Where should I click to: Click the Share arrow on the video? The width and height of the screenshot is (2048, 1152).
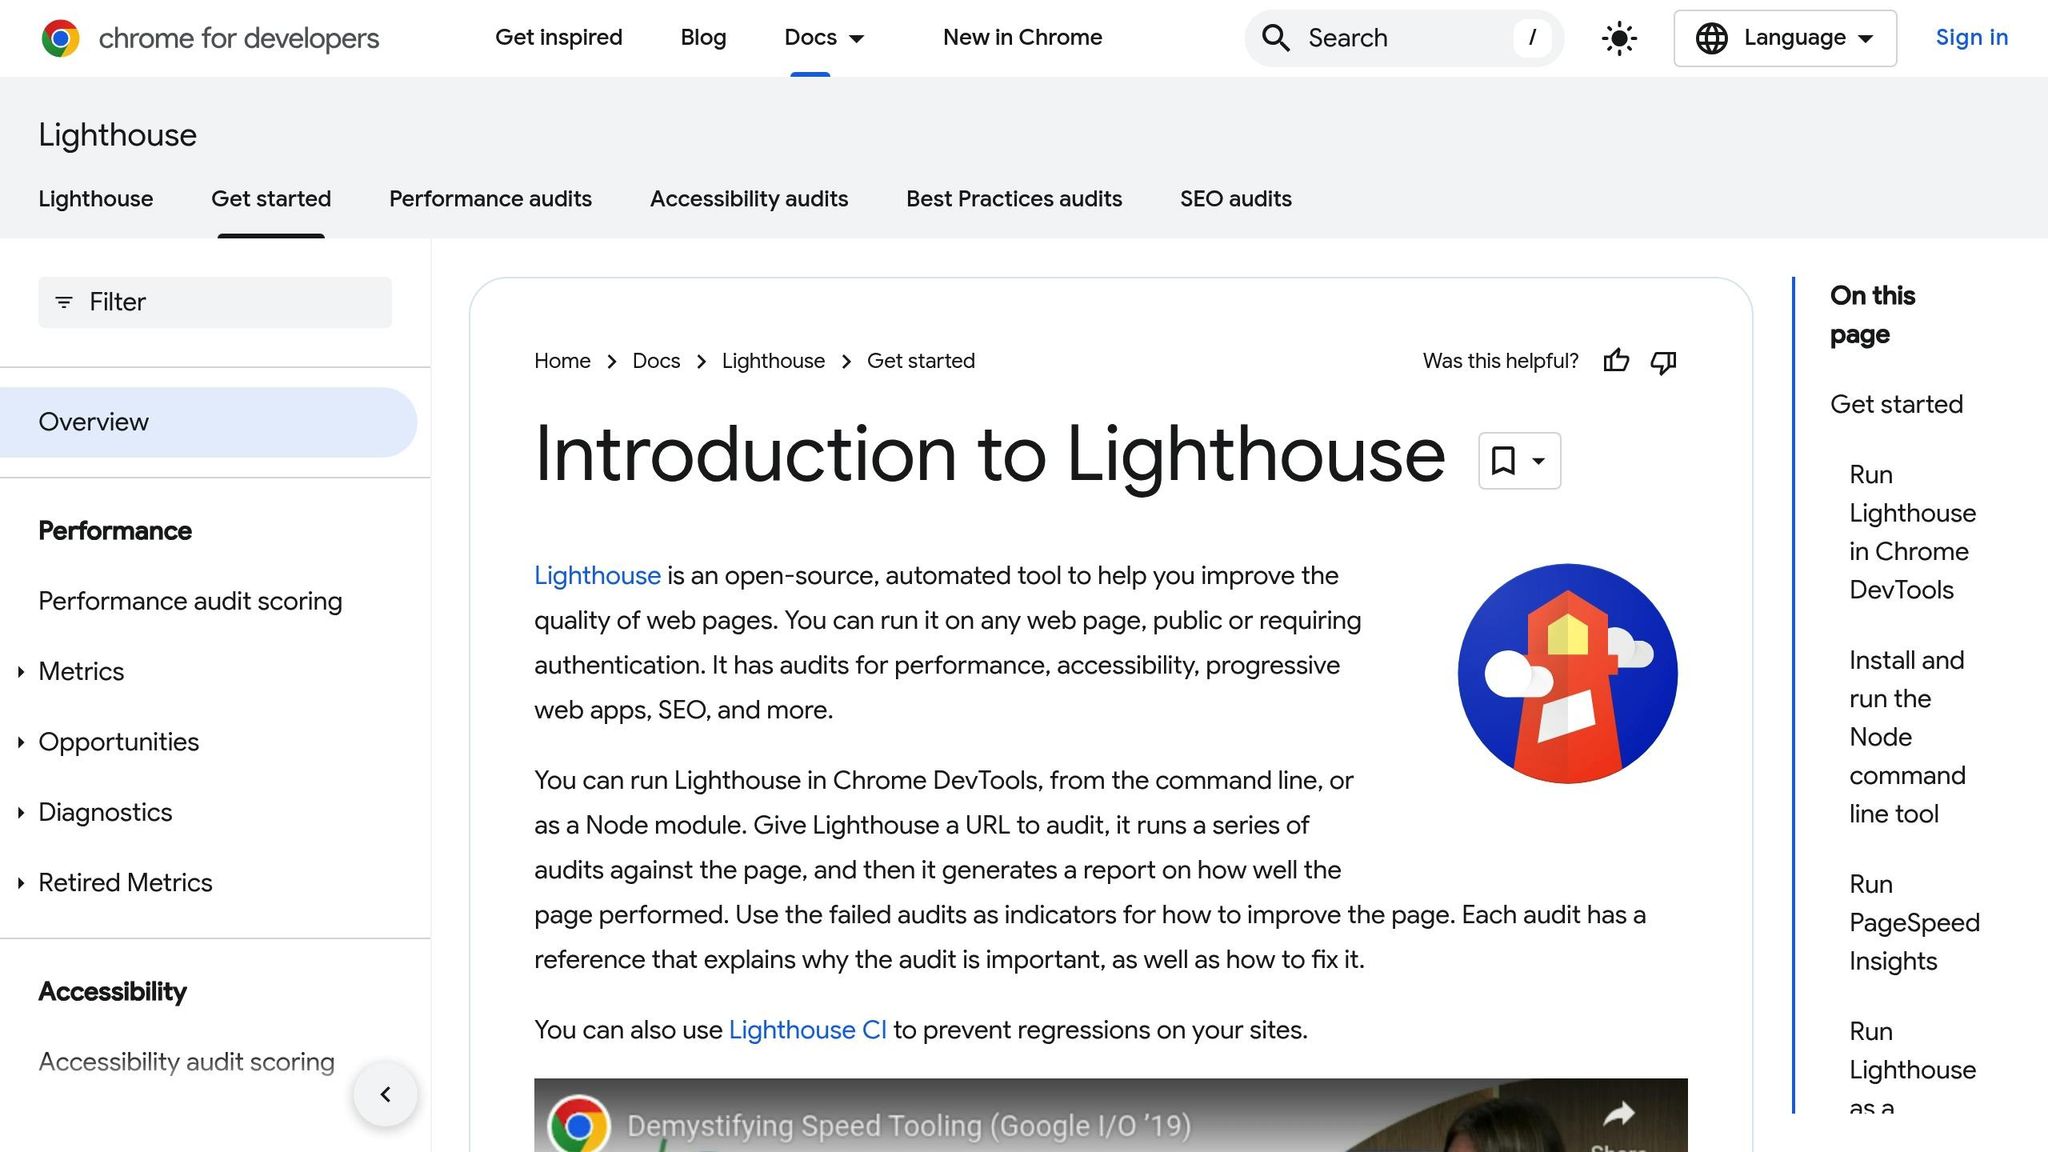(x=1618, y=1115)
